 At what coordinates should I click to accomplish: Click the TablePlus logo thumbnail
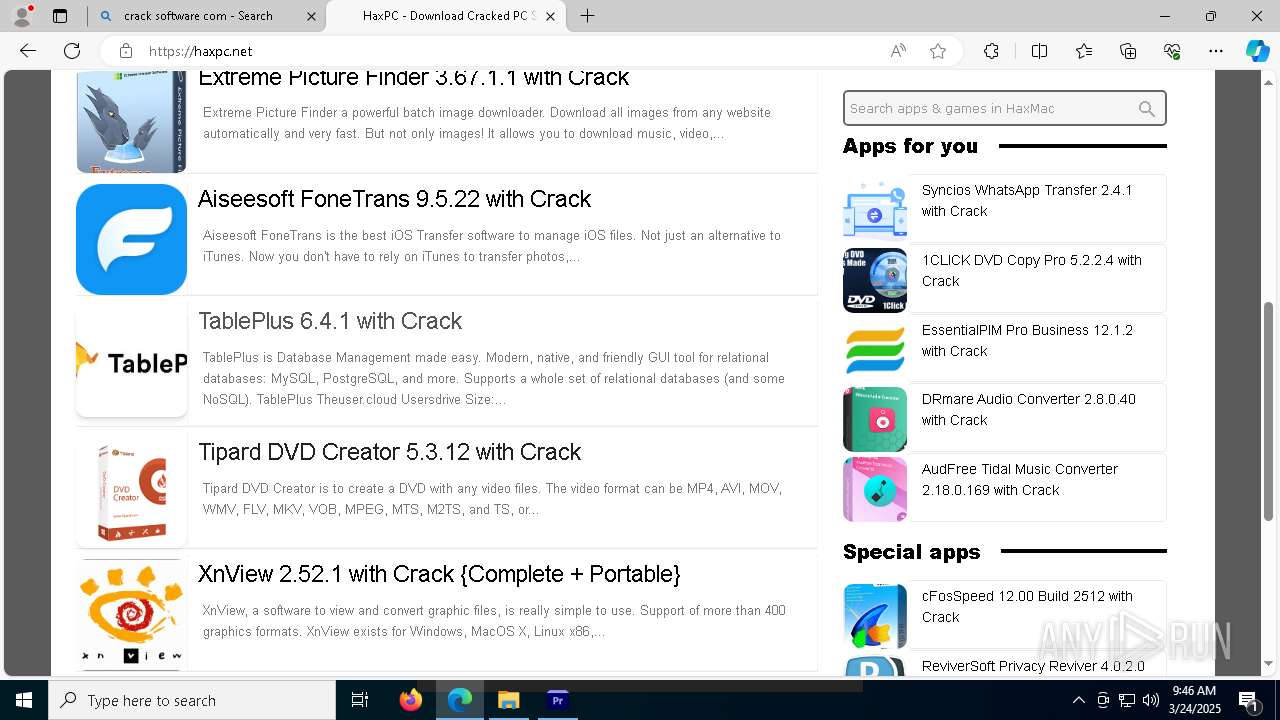coord(131,361)
